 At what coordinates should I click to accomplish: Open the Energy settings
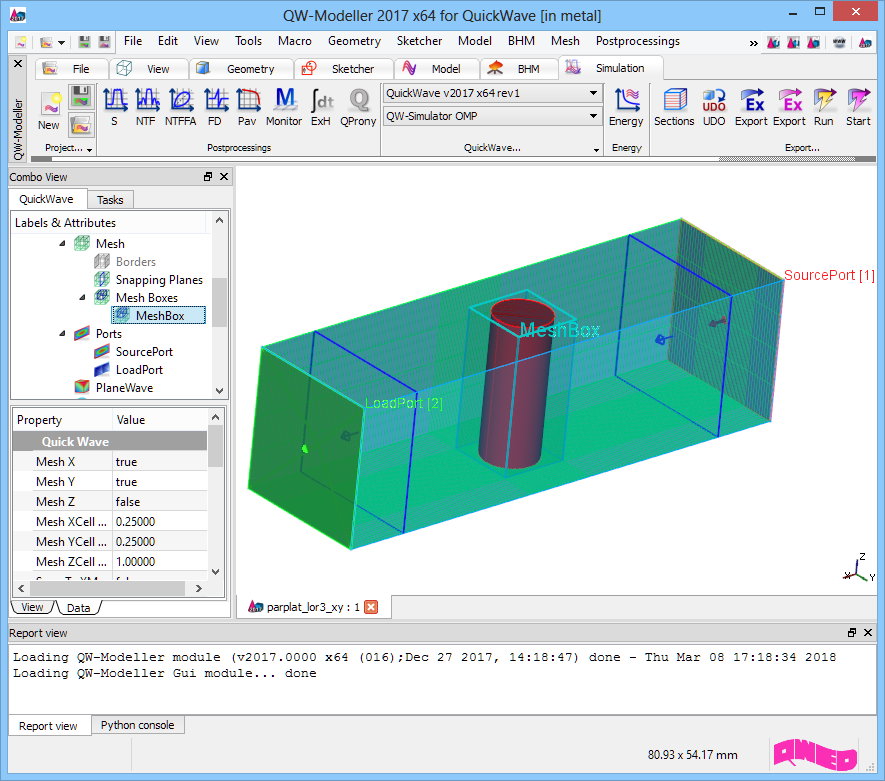(x=626, y=106)
